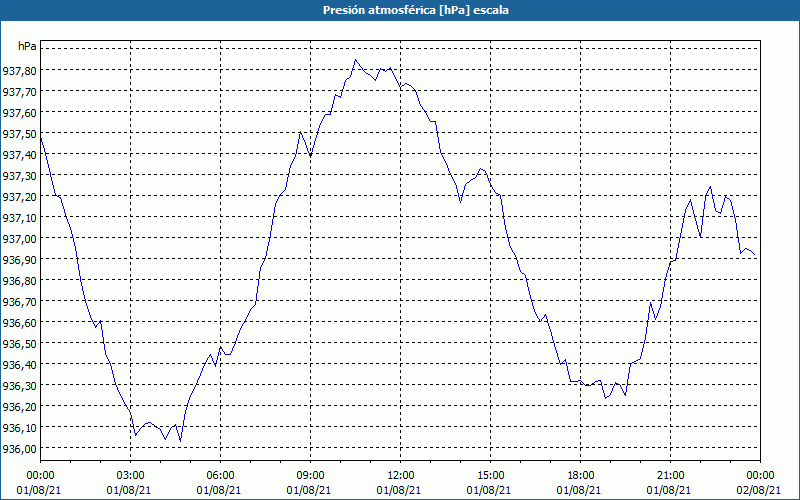Click the 936,70 axis label
The image size is (800, 500).
tap(19, 301)
